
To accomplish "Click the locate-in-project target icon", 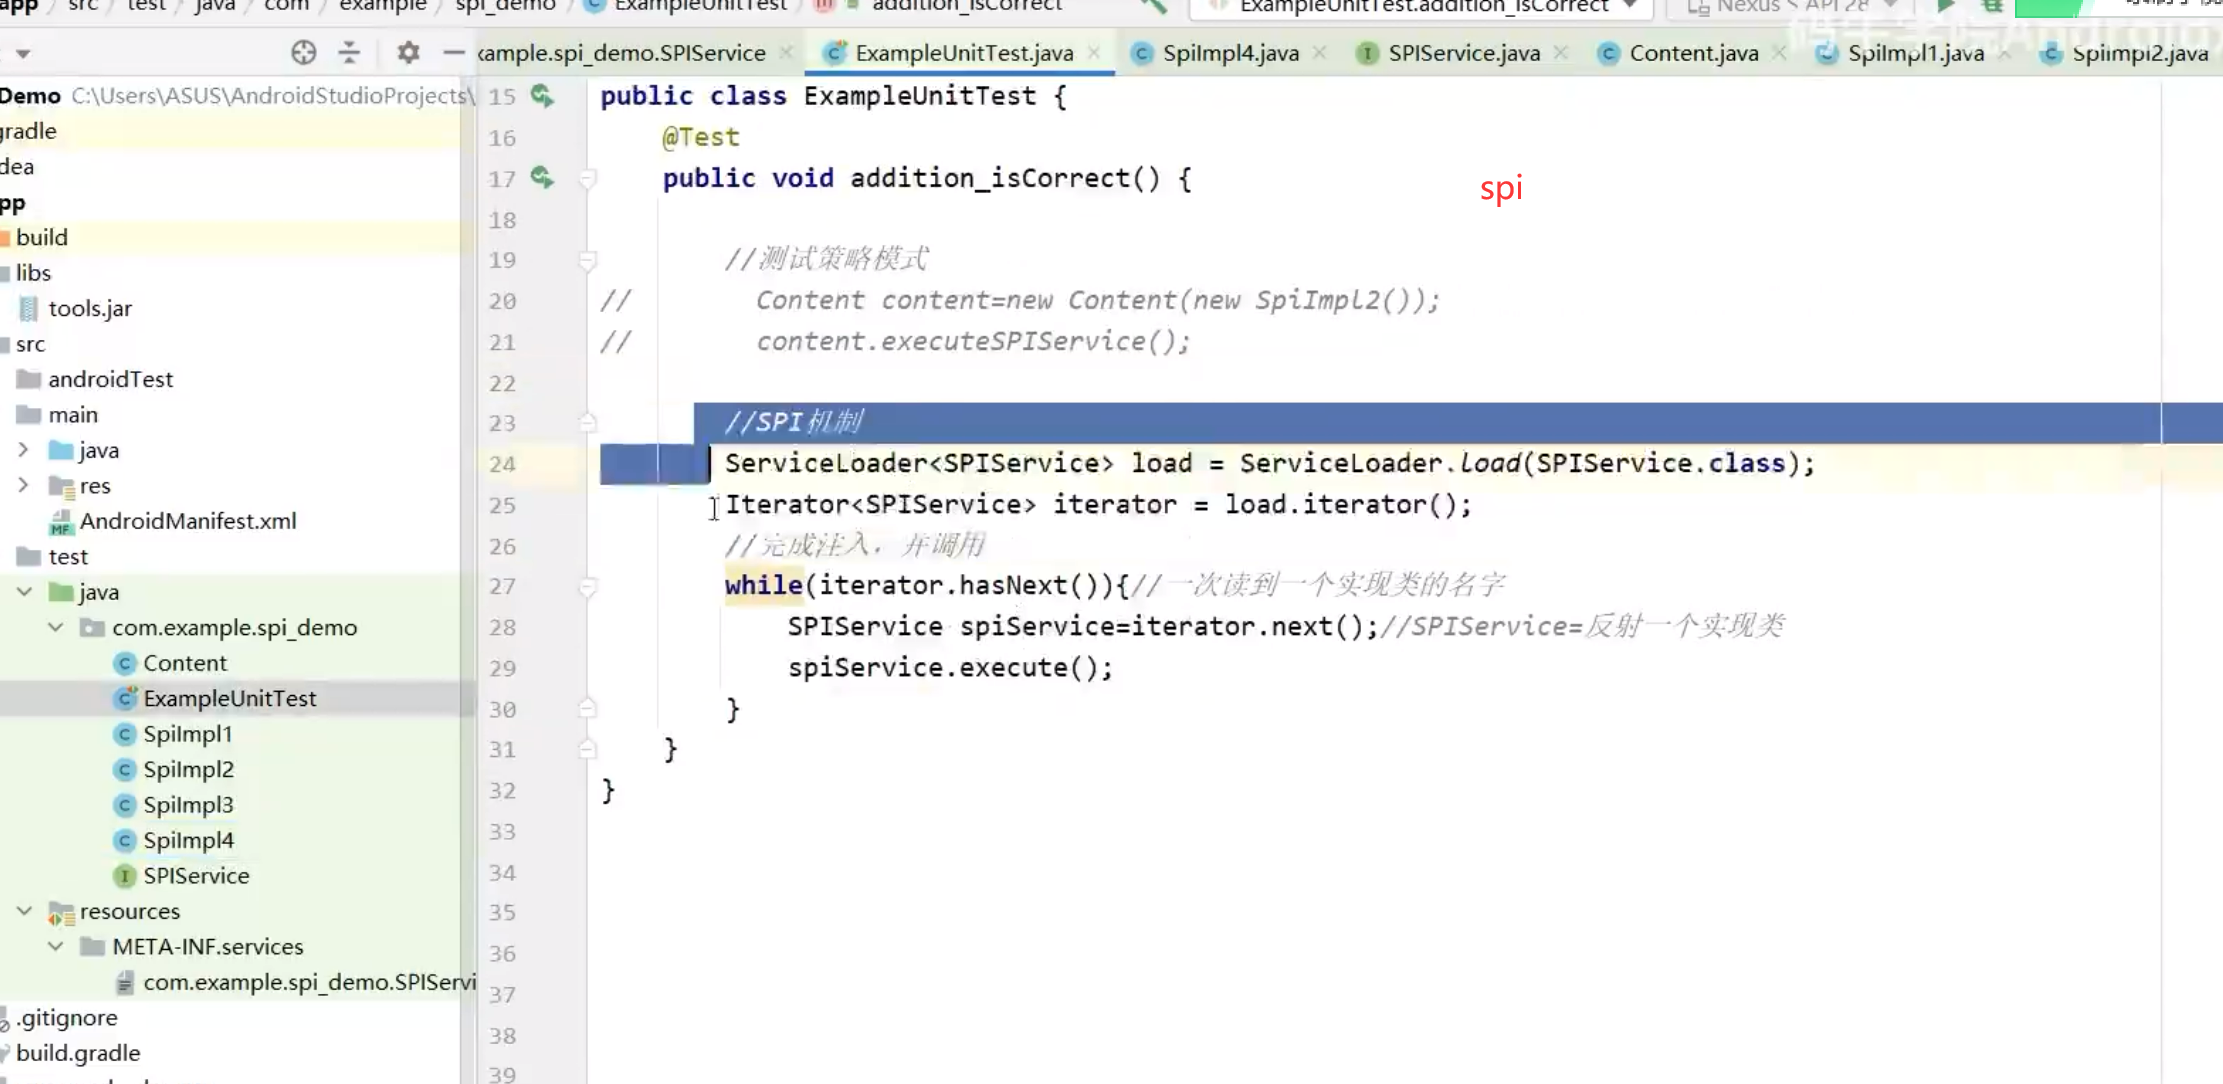I will pos(303,52).
